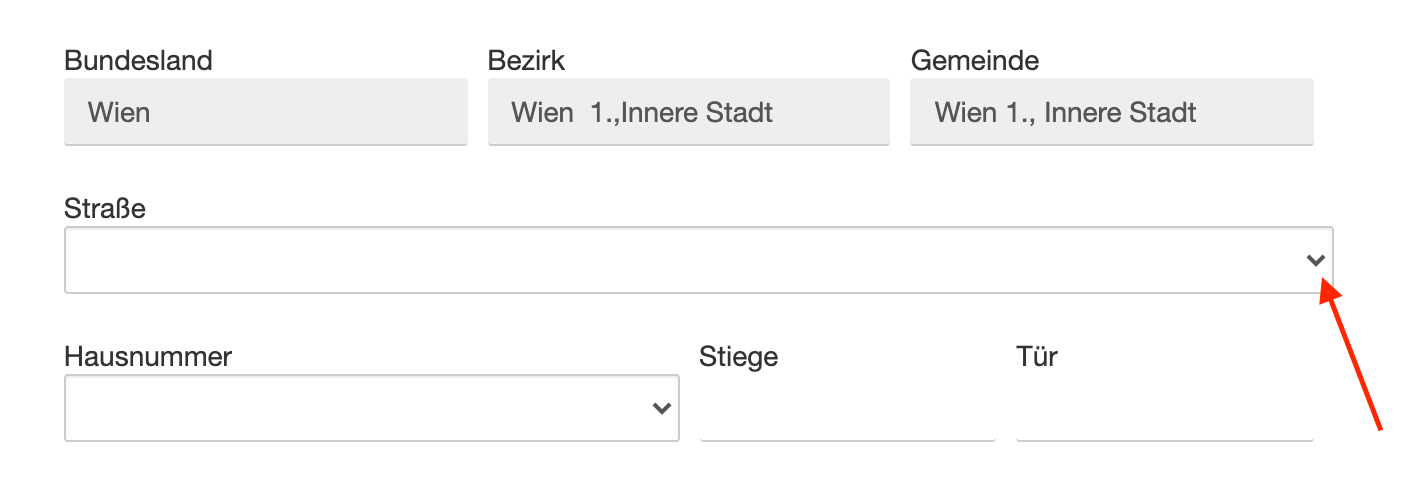Select the 'Wien 1., Innere Stadt' Gemeinde text

pyautogui.click(x=1065, y=112)
